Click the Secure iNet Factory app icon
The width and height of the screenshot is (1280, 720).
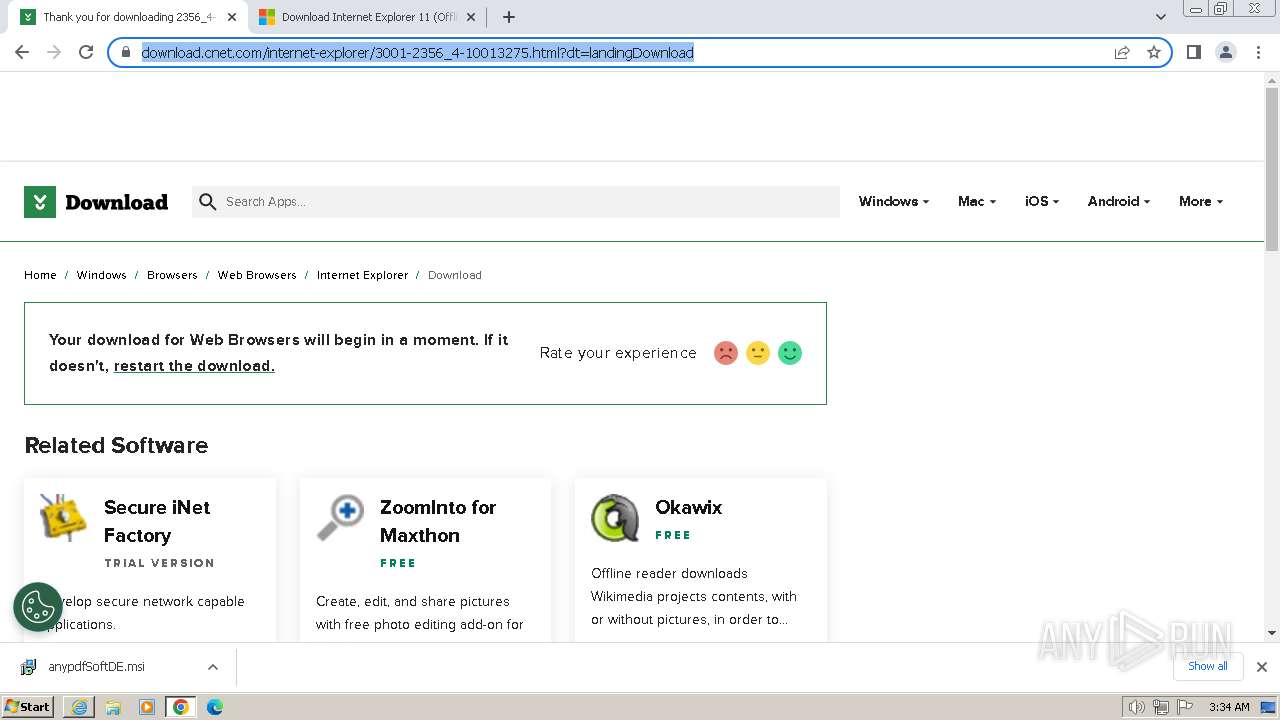63,518
